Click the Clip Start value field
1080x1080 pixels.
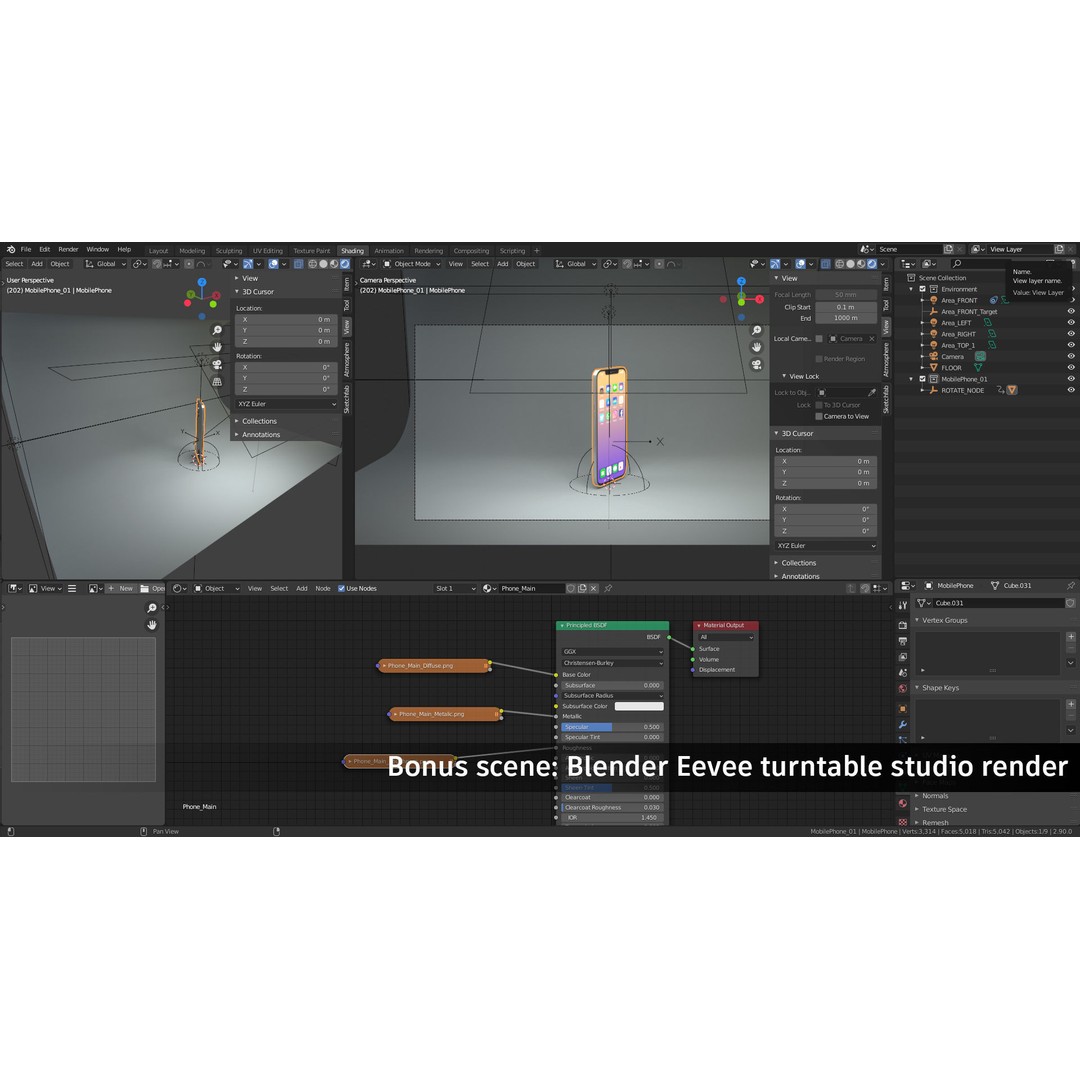(846, 307)
